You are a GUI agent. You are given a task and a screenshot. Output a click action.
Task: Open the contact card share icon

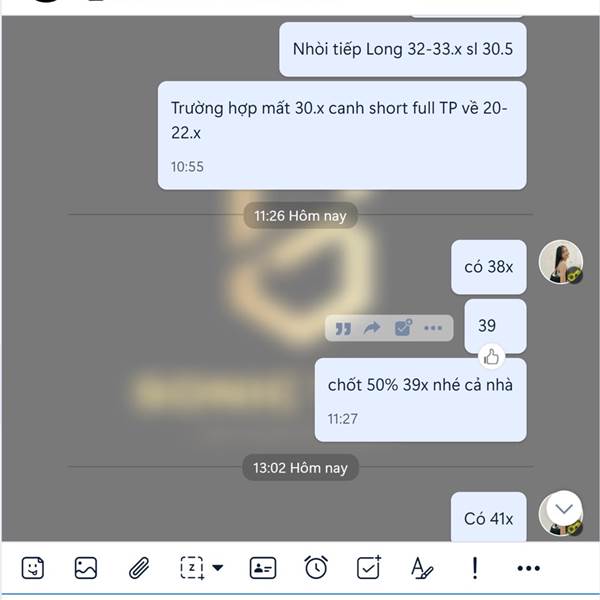tap(262, 568)
